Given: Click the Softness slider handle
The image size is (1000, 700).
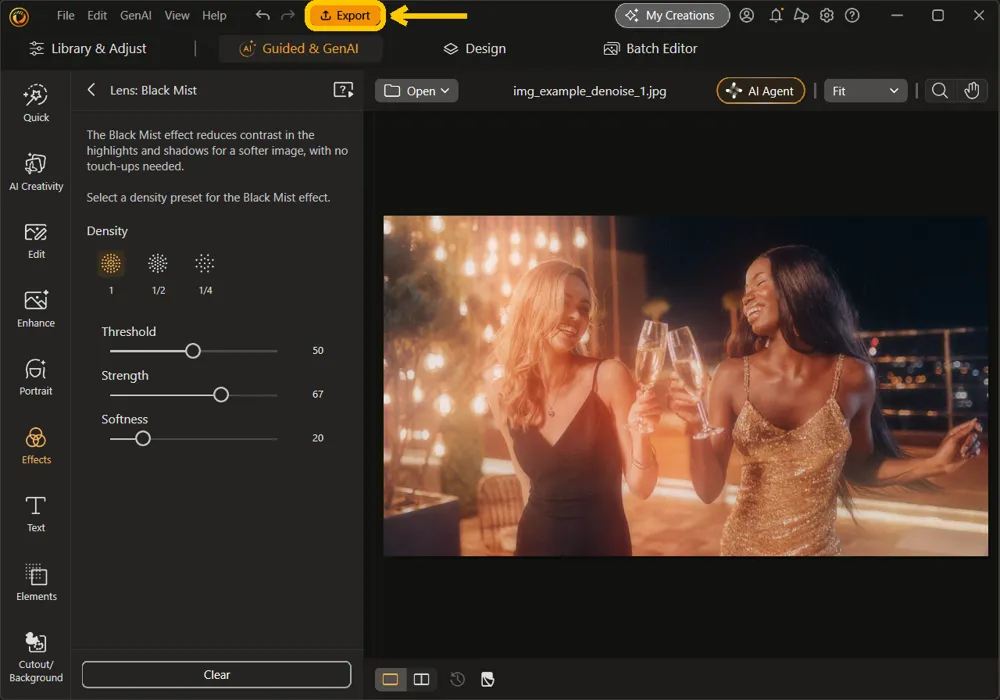Looking at the screenshot, I should tap(143, 439).
